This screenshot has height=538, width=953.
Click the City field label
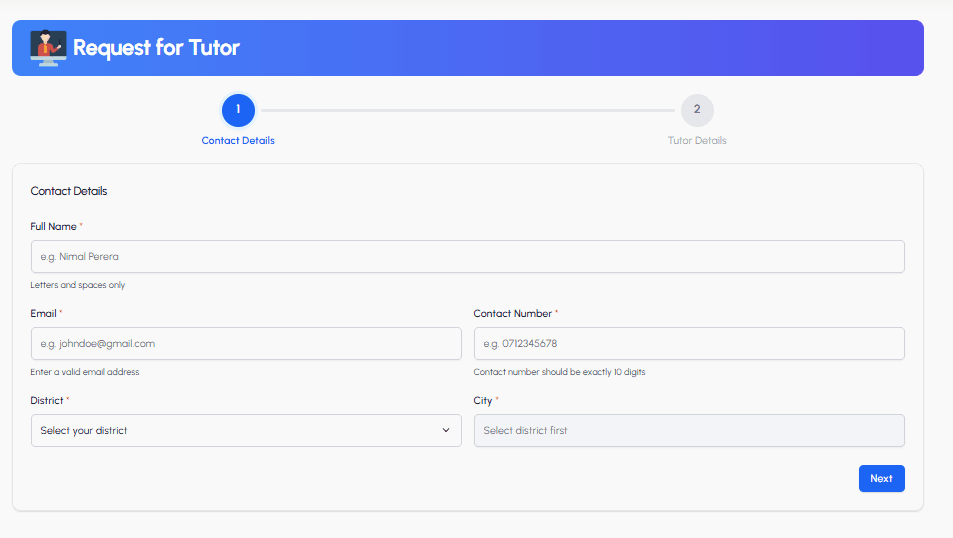pyautogui.click(x=483, y=400)
